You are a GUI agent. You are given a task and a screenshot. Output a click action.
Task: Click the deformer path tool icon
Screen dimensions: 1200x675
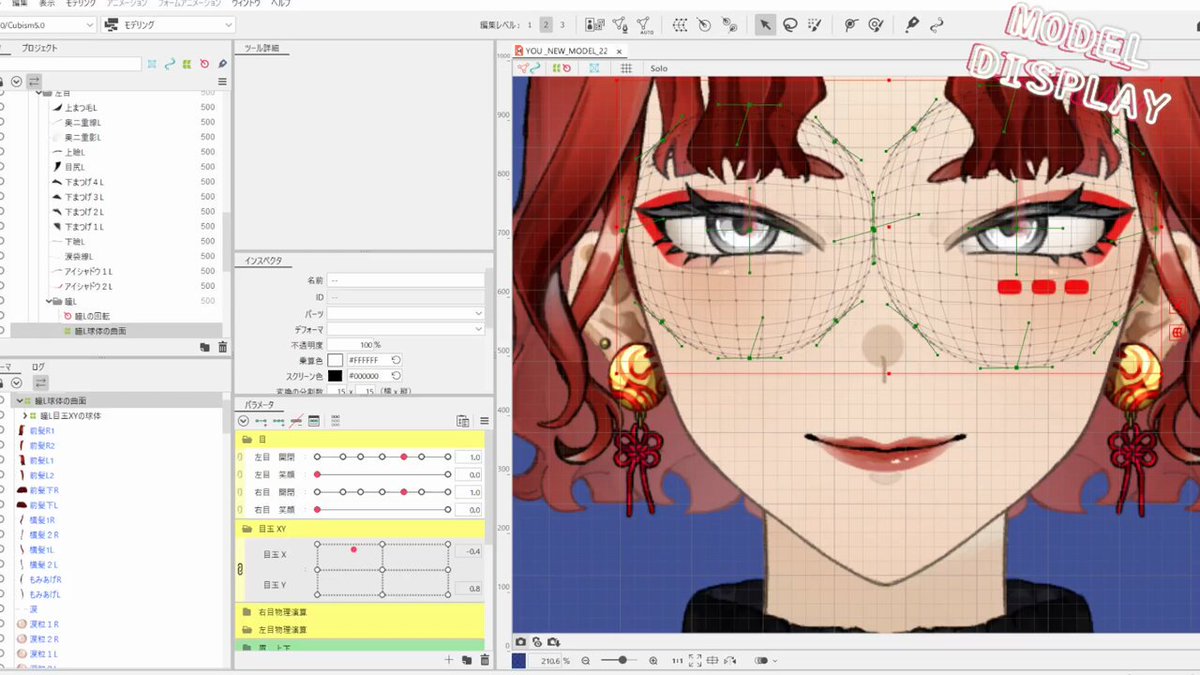(x=730, y=24)
